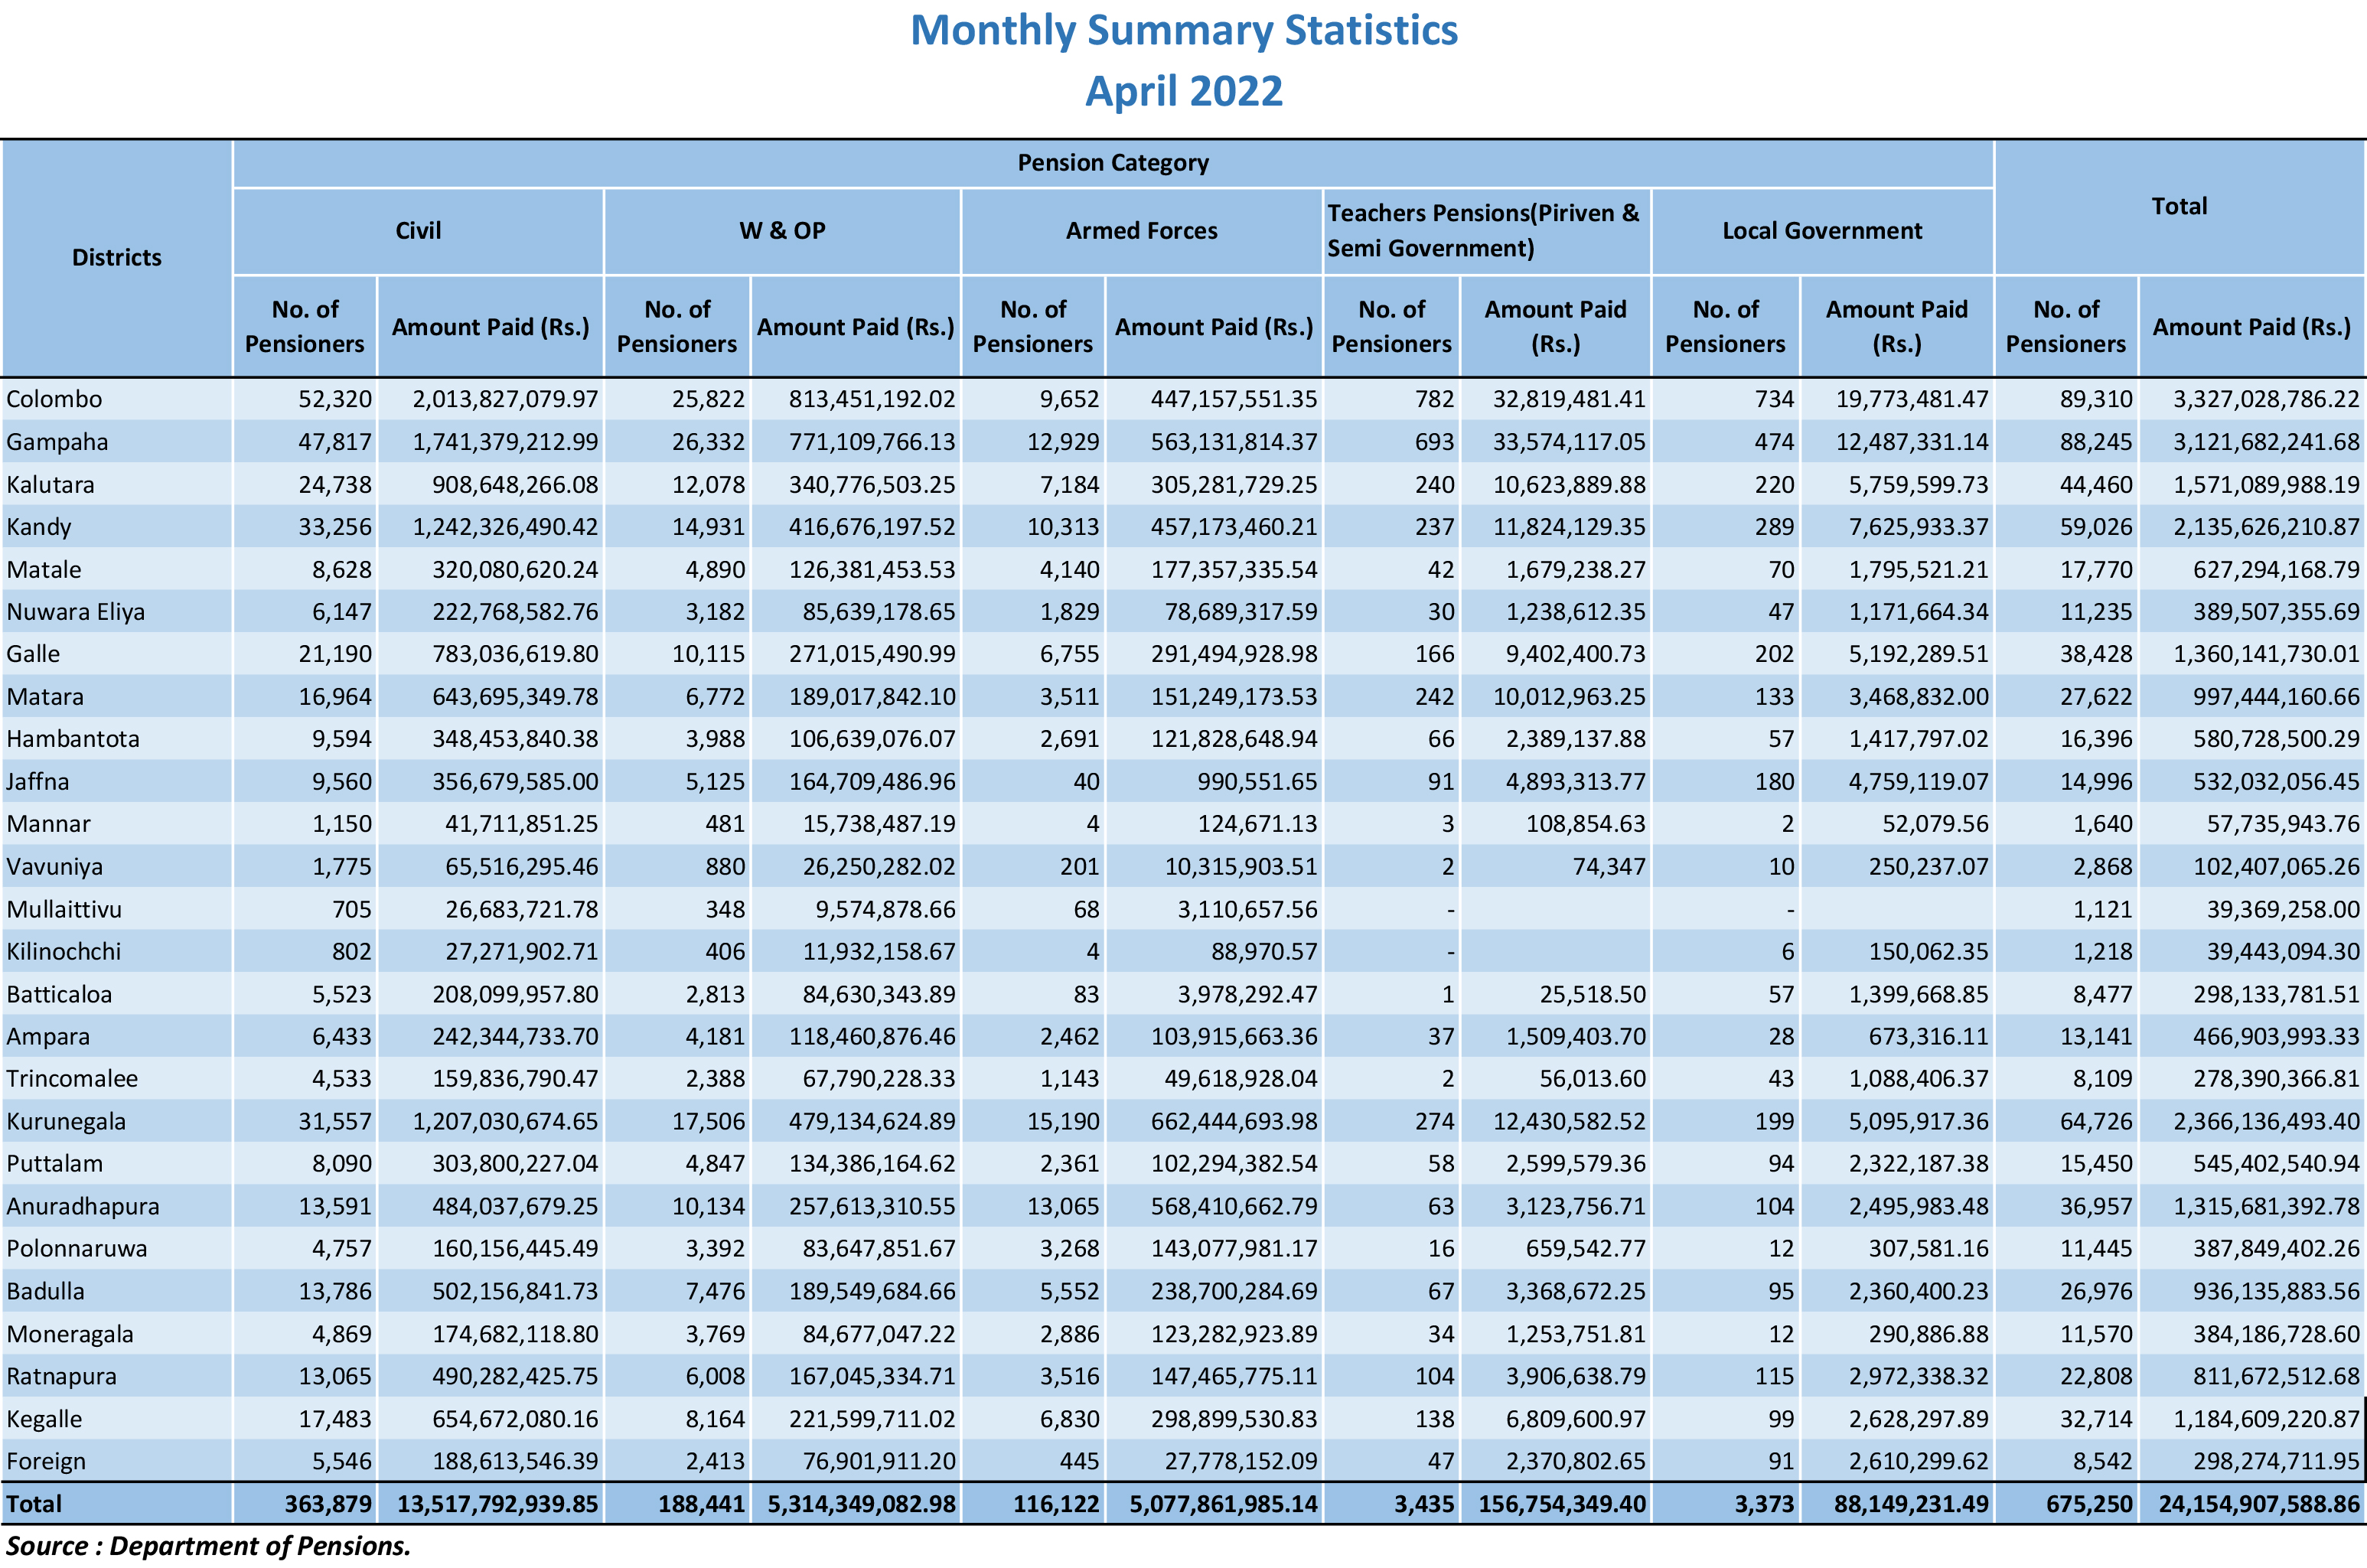Select the Trincomalee district label
Screen dimensions: 2367x1568
(x=72, y=1079)
